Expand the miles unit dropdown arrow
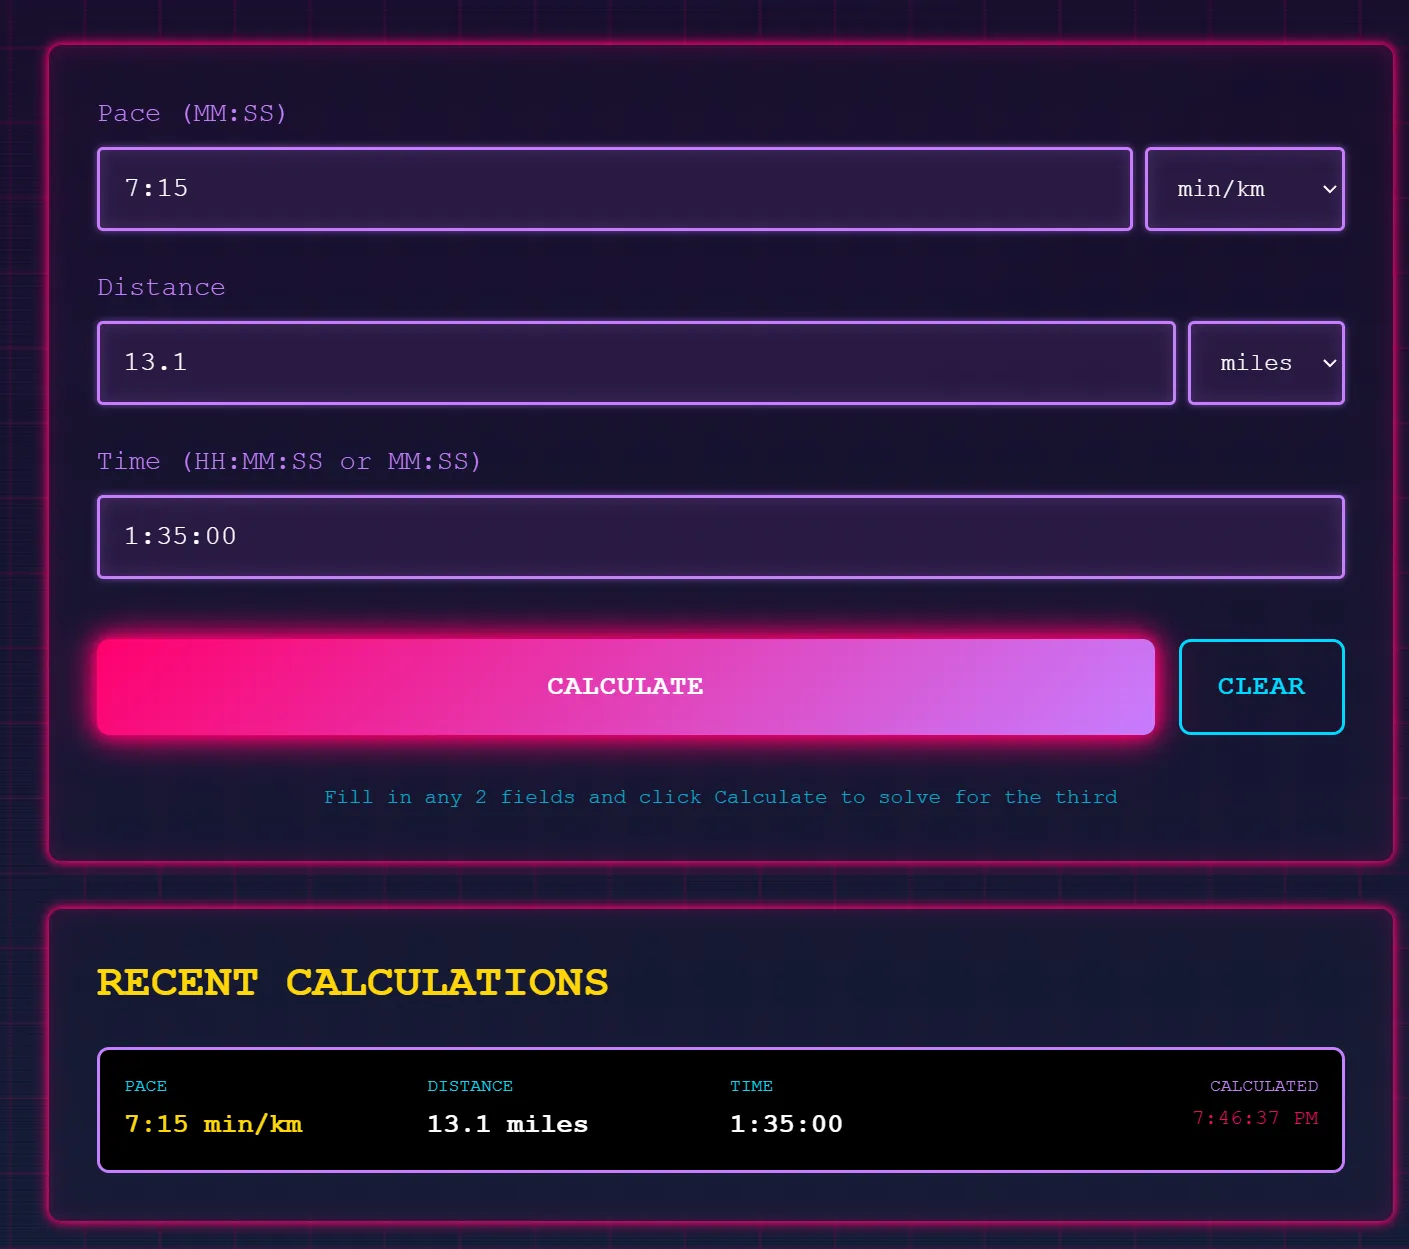 (x=1329, y=363)
